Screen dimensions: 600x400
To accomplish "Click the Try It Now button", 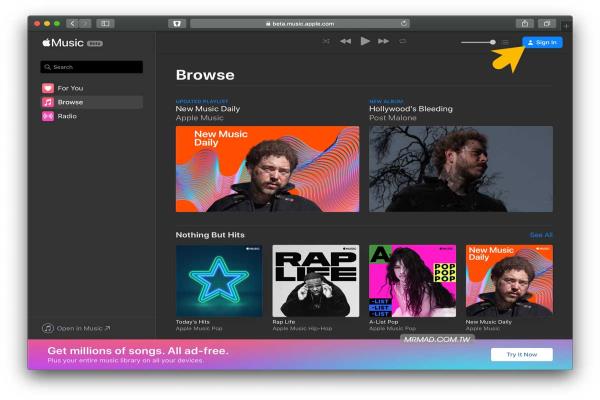I will (522, 354).
